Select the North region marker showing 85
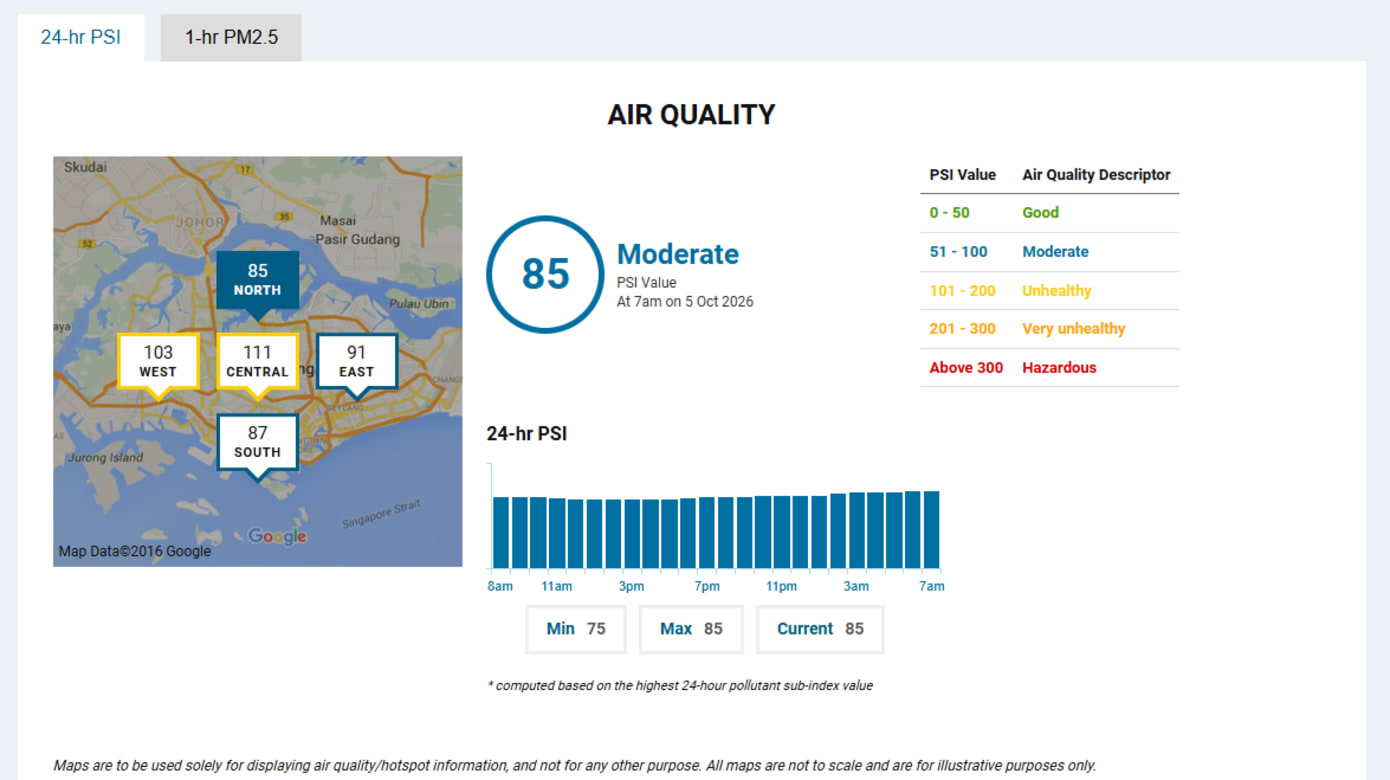 click(x=258, y=281)
